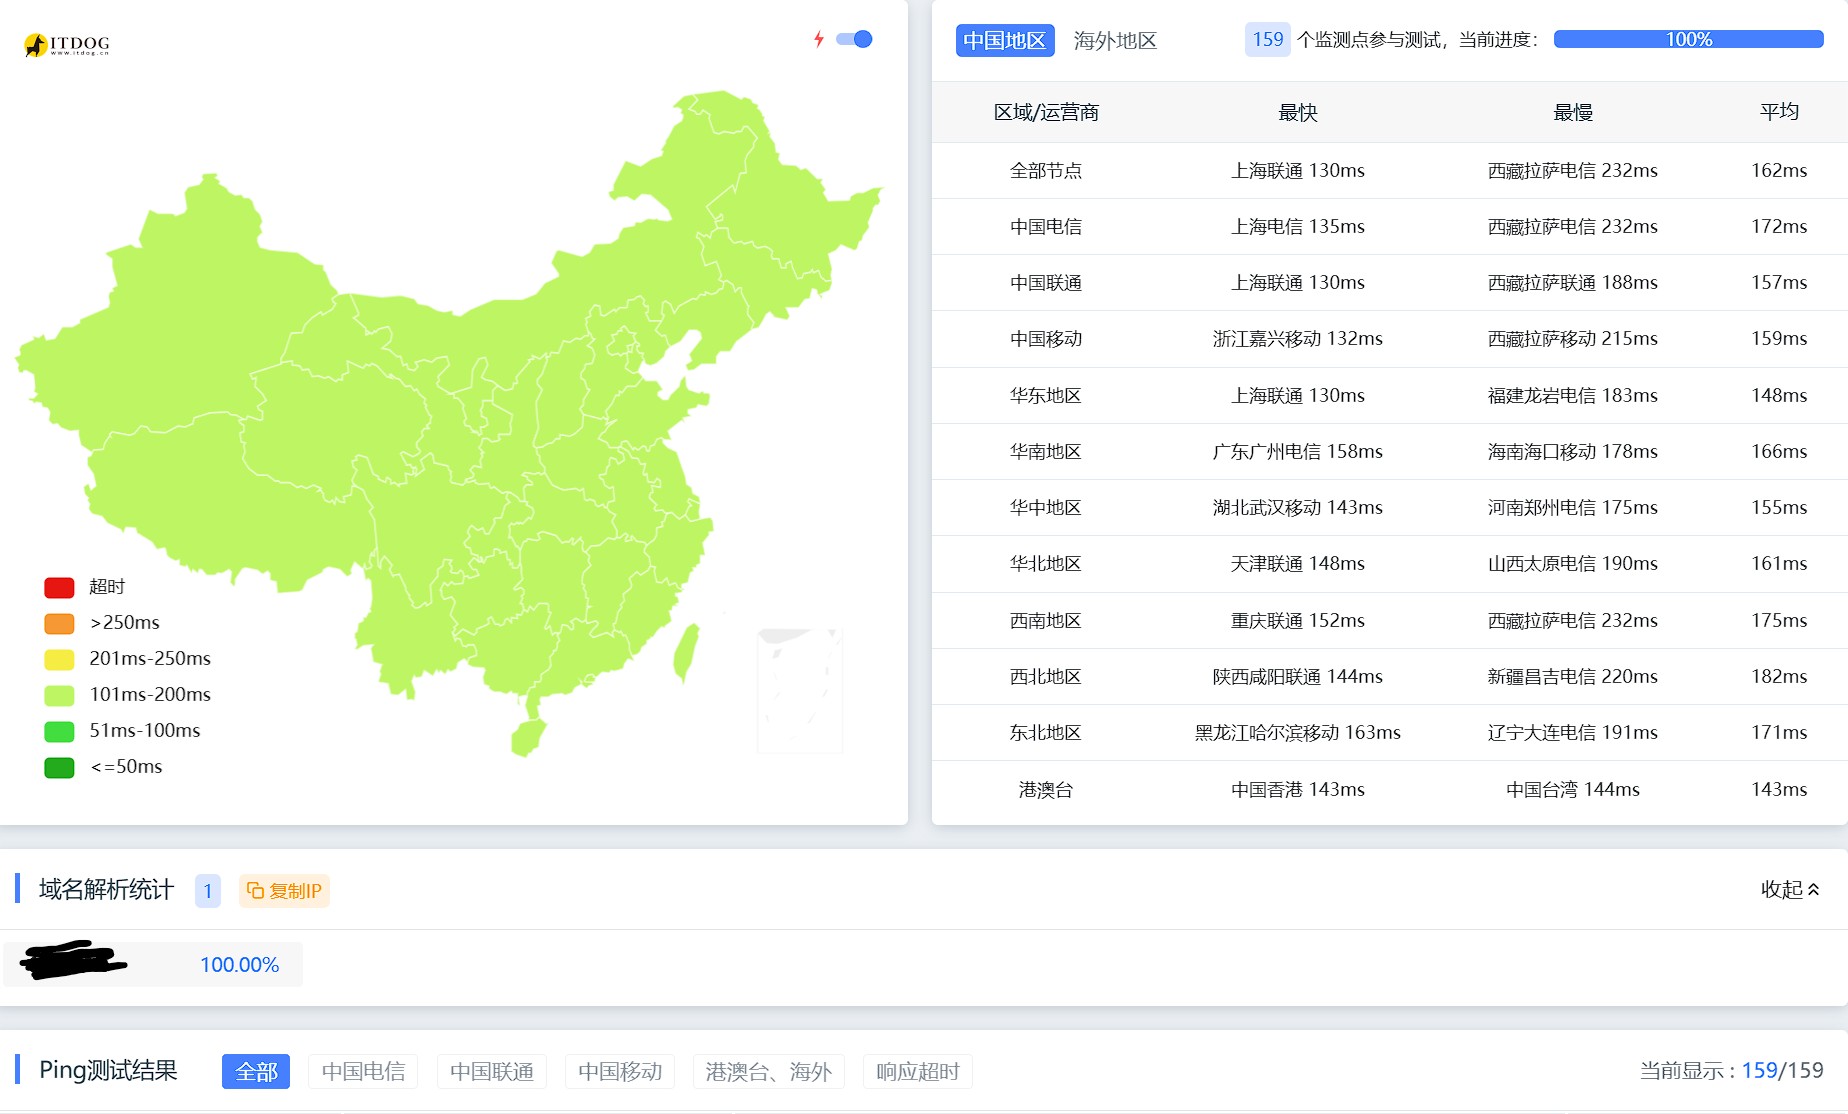This screenshot has height=1114, width=1848.
Task: Toggle the dark green <=50ms legend swatch
Action: click(60, 767)
